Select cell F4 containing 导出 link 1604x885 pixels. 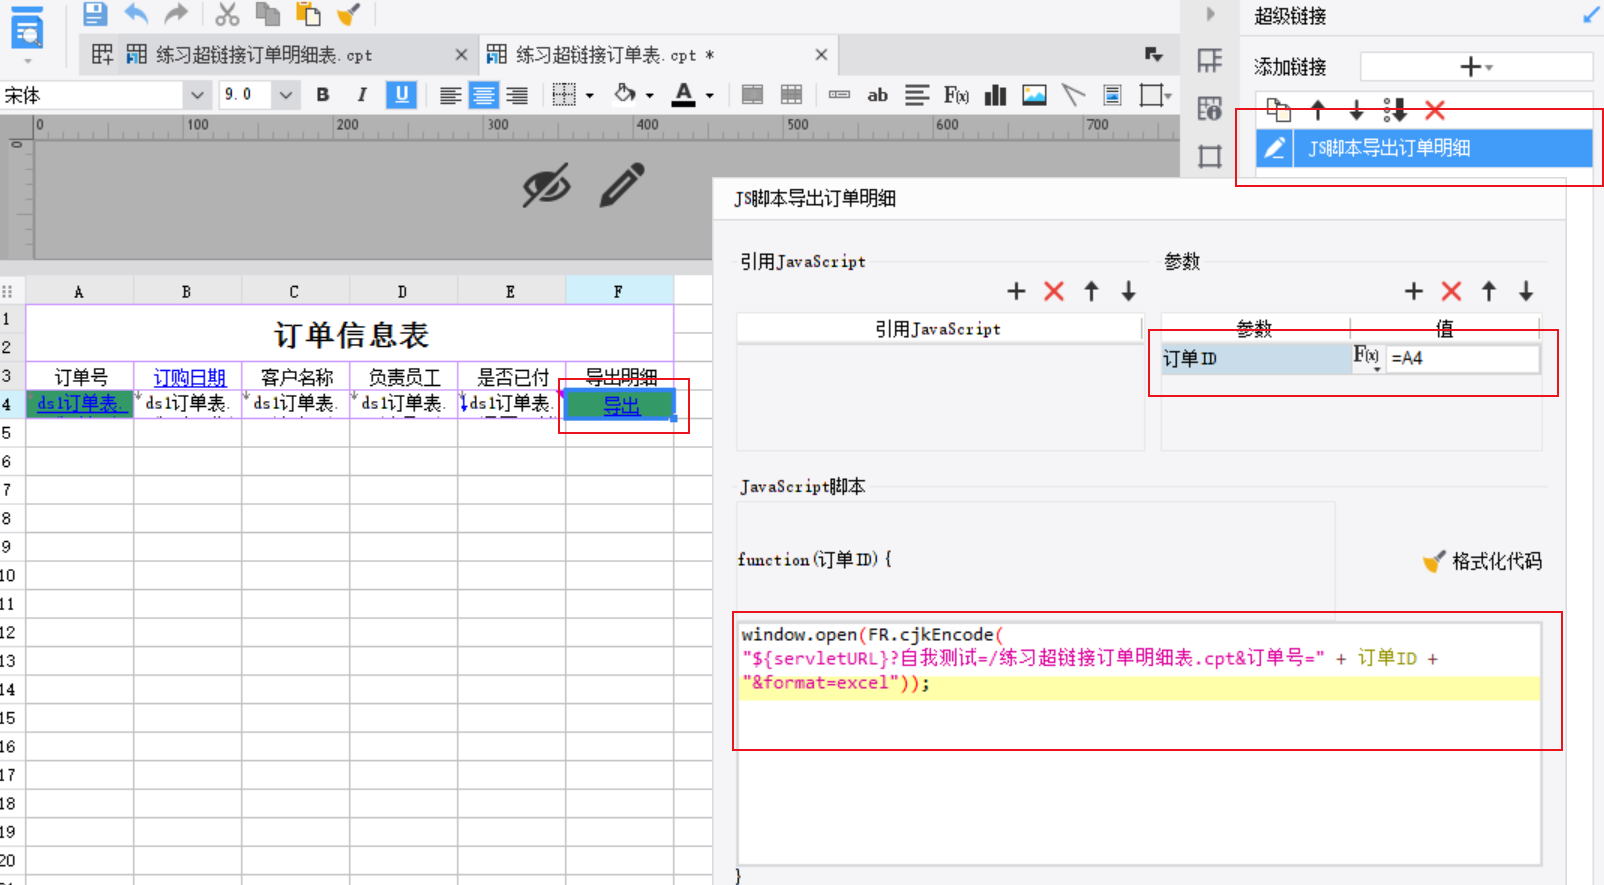pyautogui.click(x=620, y=405)
